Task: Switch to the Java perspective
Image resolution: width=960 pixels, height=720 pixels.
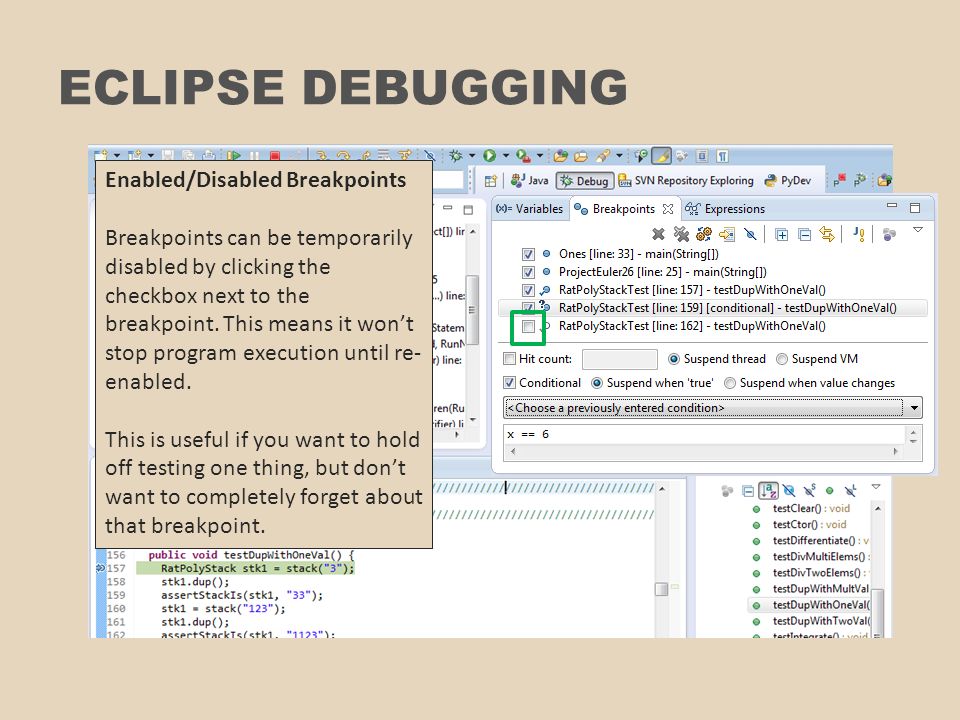Action: pos(530,181)
